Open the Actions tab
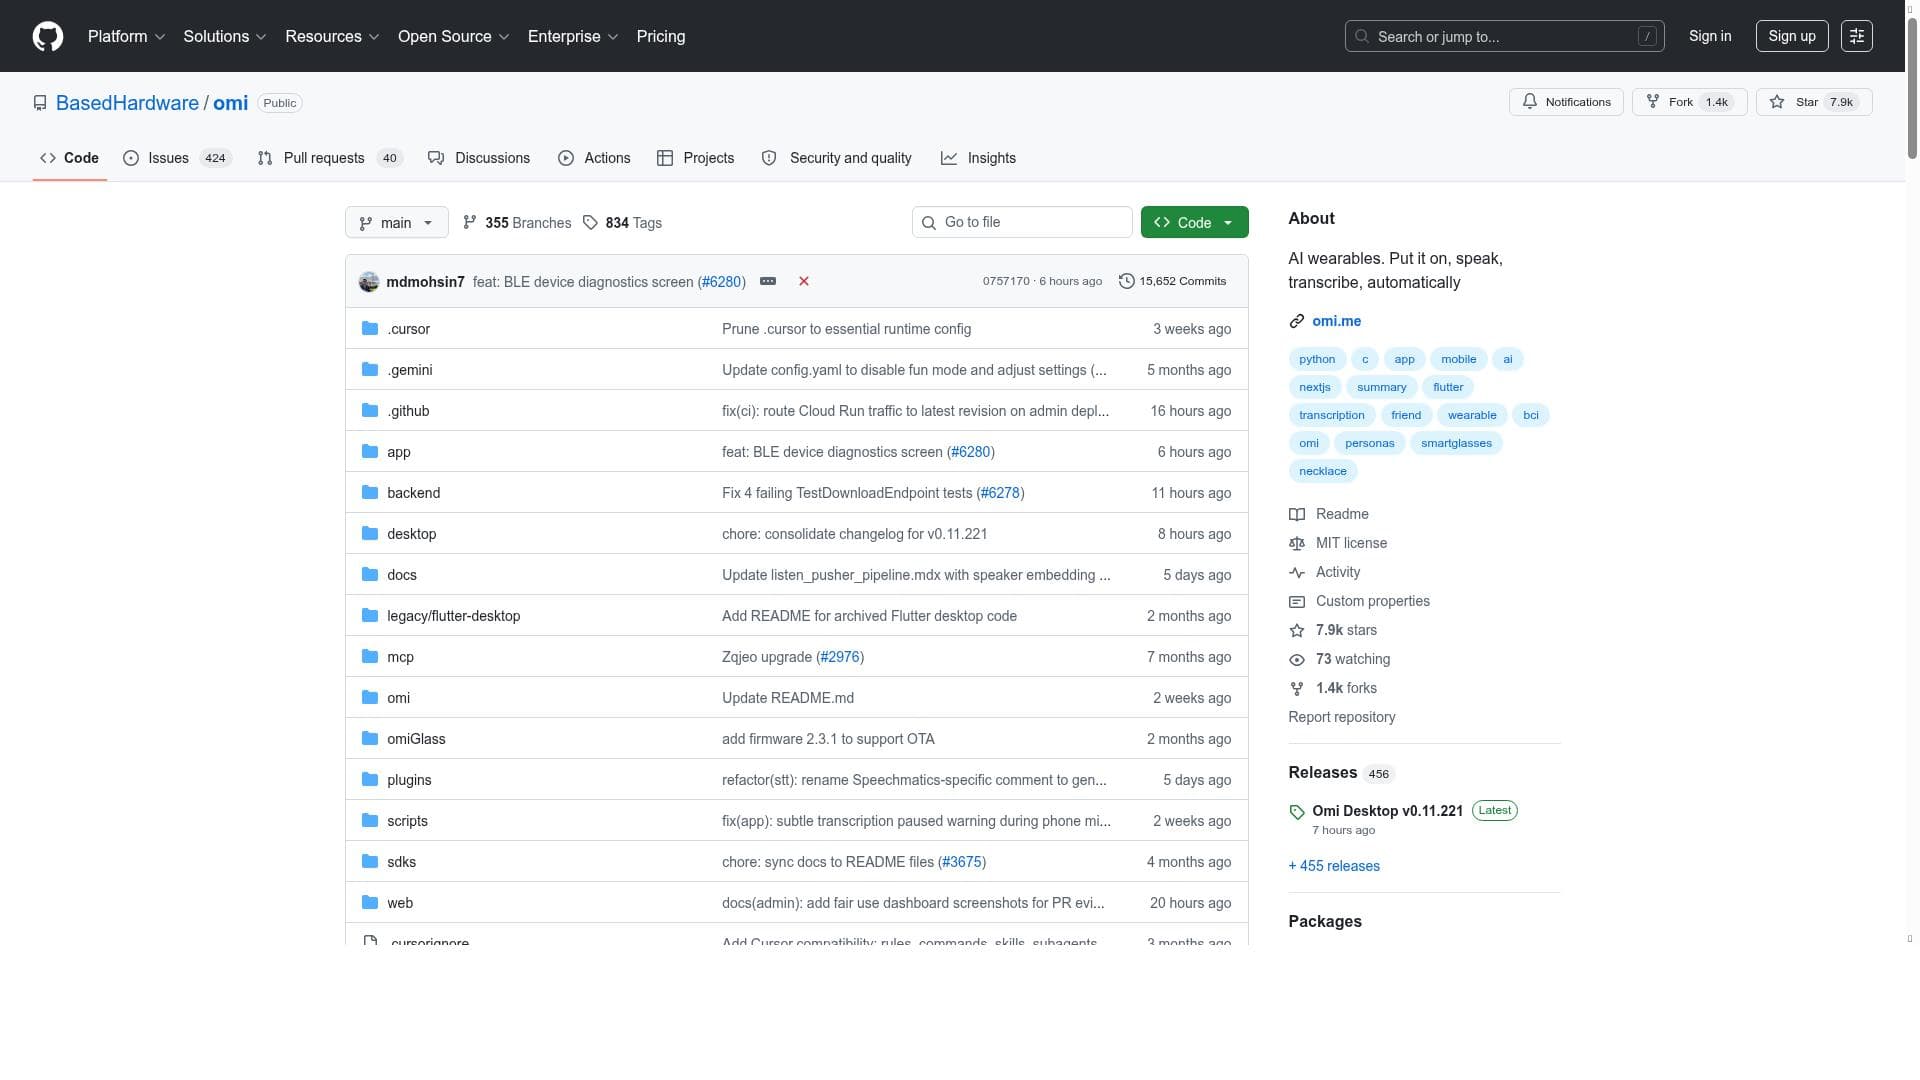1920x1080 pixels. tap(594, 158)
